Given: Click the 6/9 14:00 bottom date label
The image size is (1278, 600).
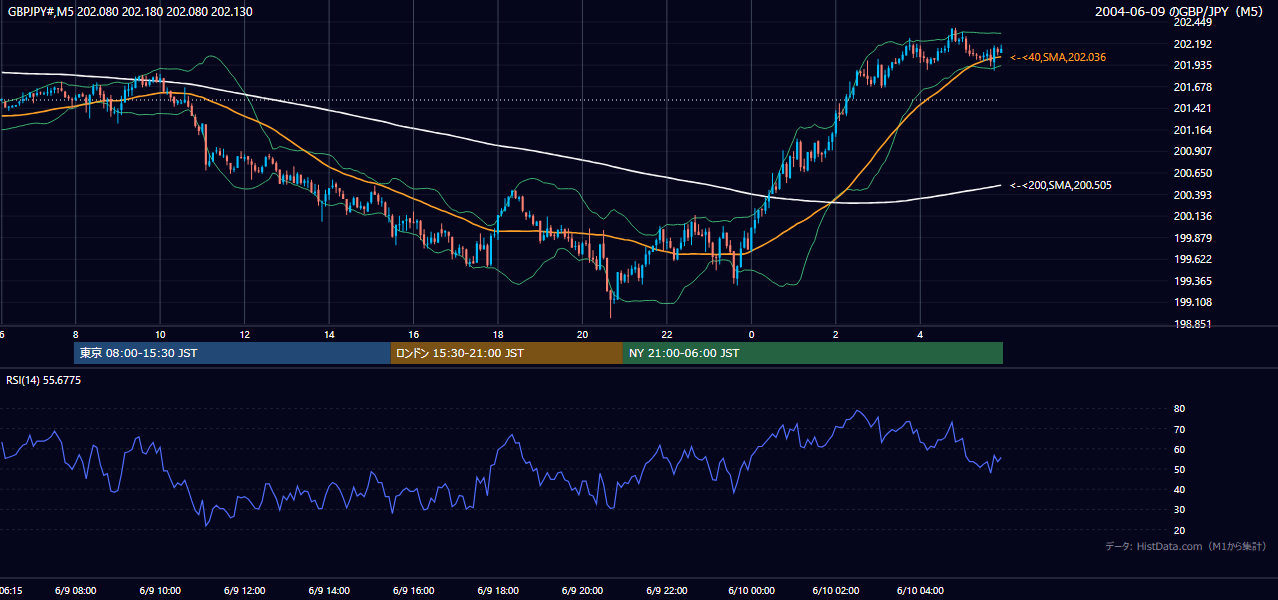Looking at the screenshot, I should coord(329,591).
